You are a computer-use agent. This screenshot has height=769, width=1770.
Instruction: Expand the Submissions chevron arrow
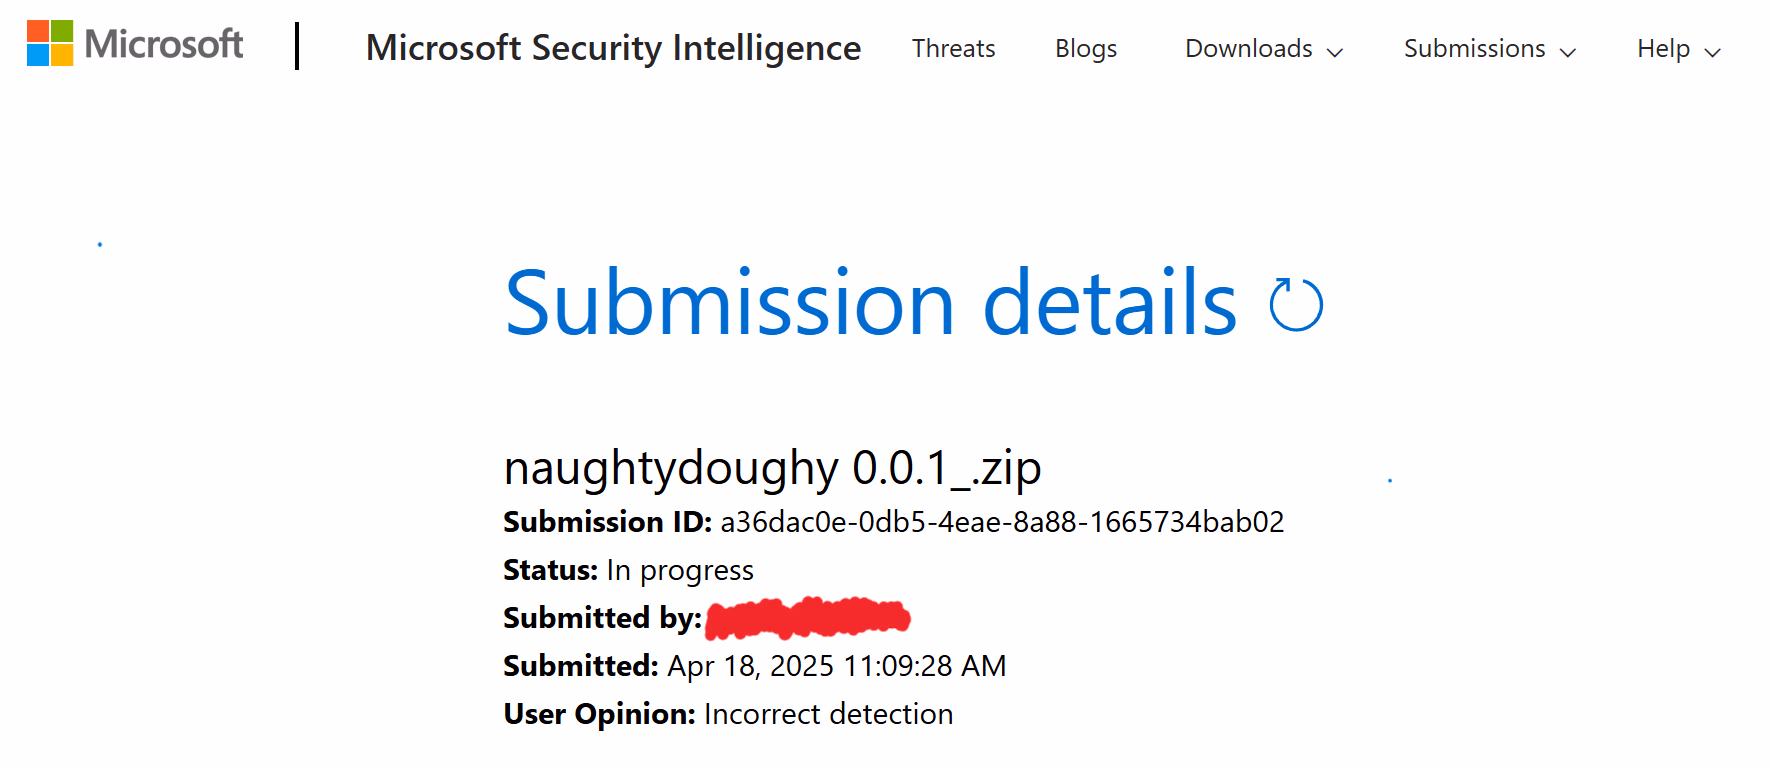pyautogui.click(x=1568, y=52)
